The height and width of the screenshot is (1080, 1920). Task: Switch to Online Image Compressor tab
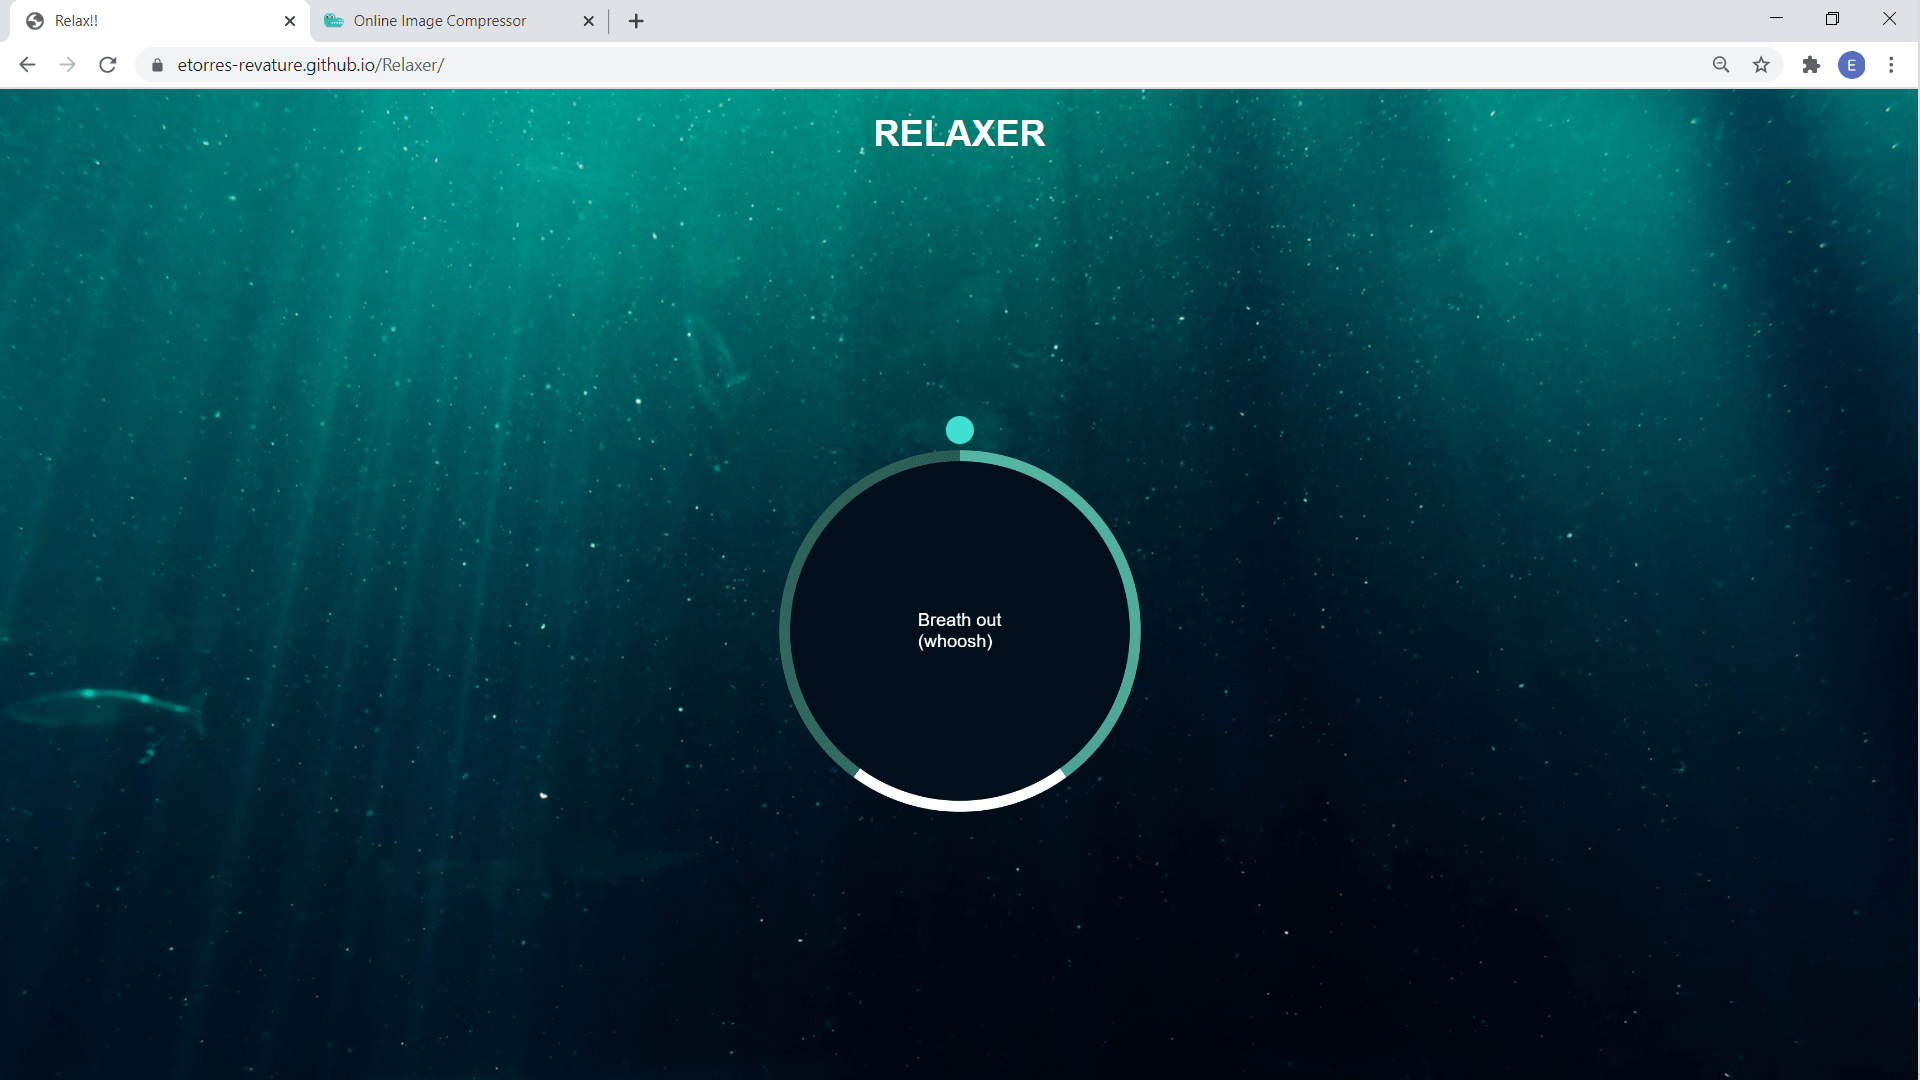(440, 21)
